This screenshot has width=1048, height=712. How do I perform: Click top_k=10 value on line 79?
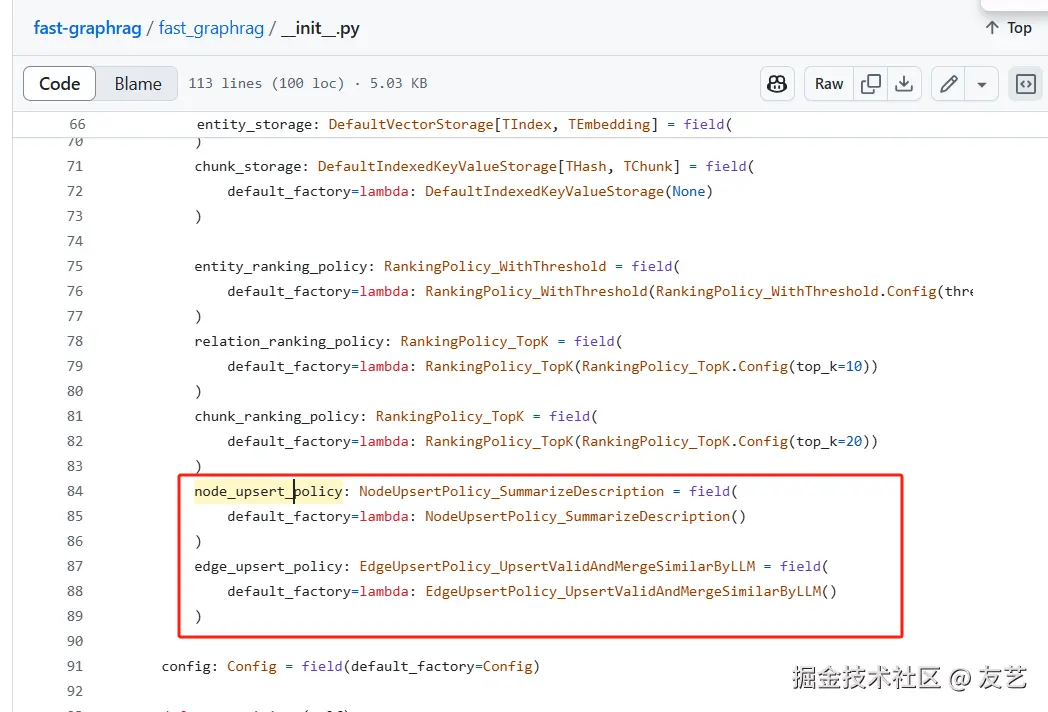click(829, 366)
